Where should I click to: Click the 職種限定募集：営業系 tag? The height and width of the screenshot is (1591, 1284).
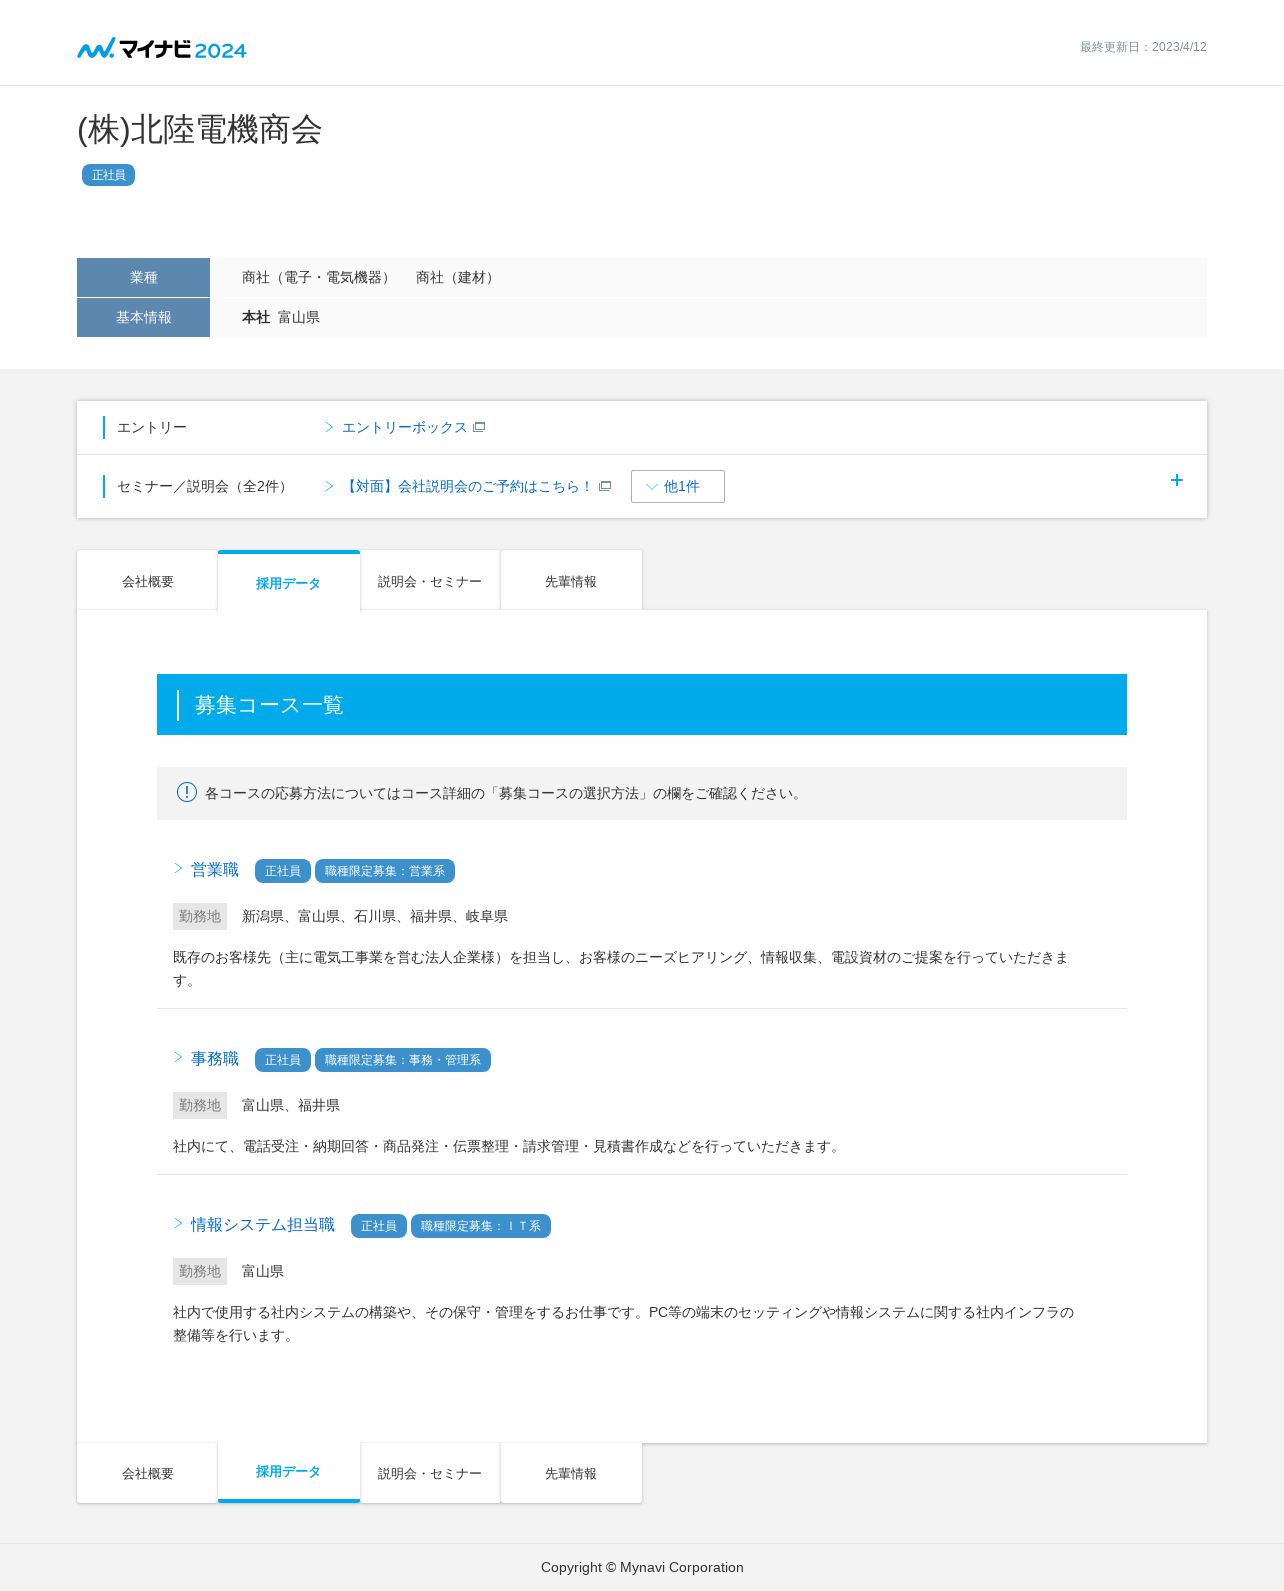[385, 871]
